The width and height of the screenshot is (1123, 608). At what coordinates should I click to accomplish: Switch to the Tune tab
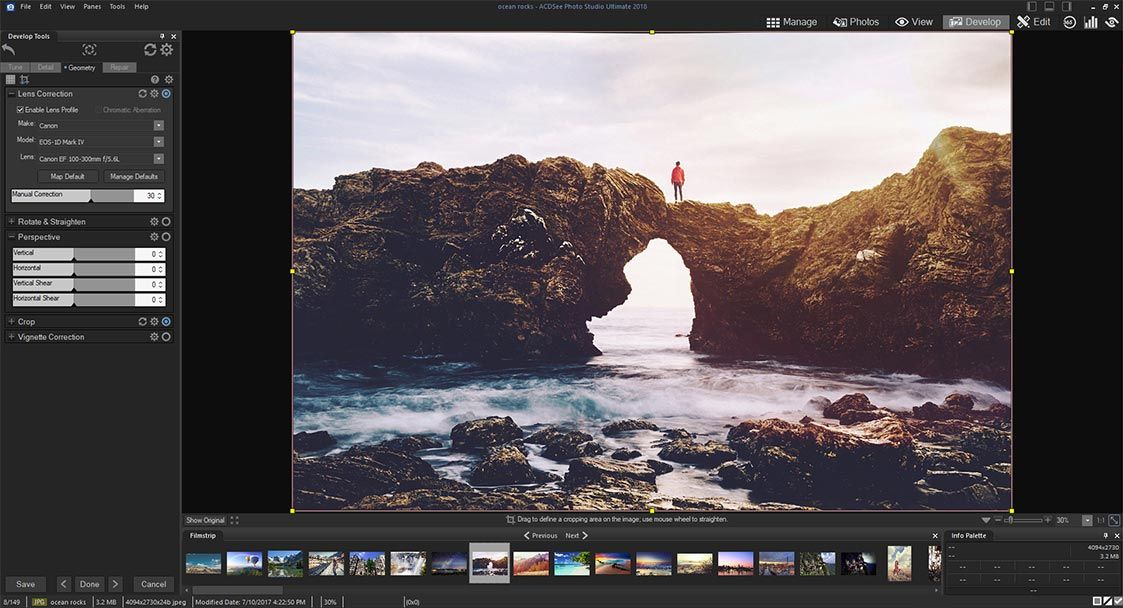[15, 66]
